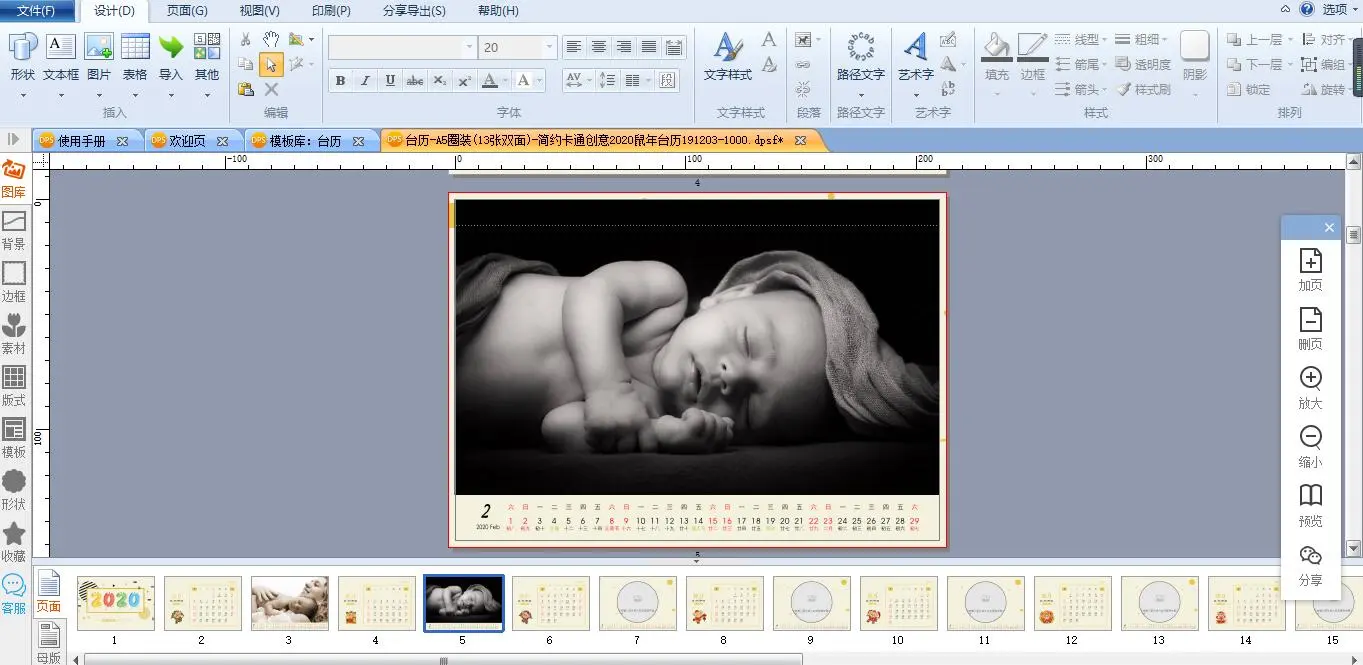Open the font name dropdown

pos(469,47)
